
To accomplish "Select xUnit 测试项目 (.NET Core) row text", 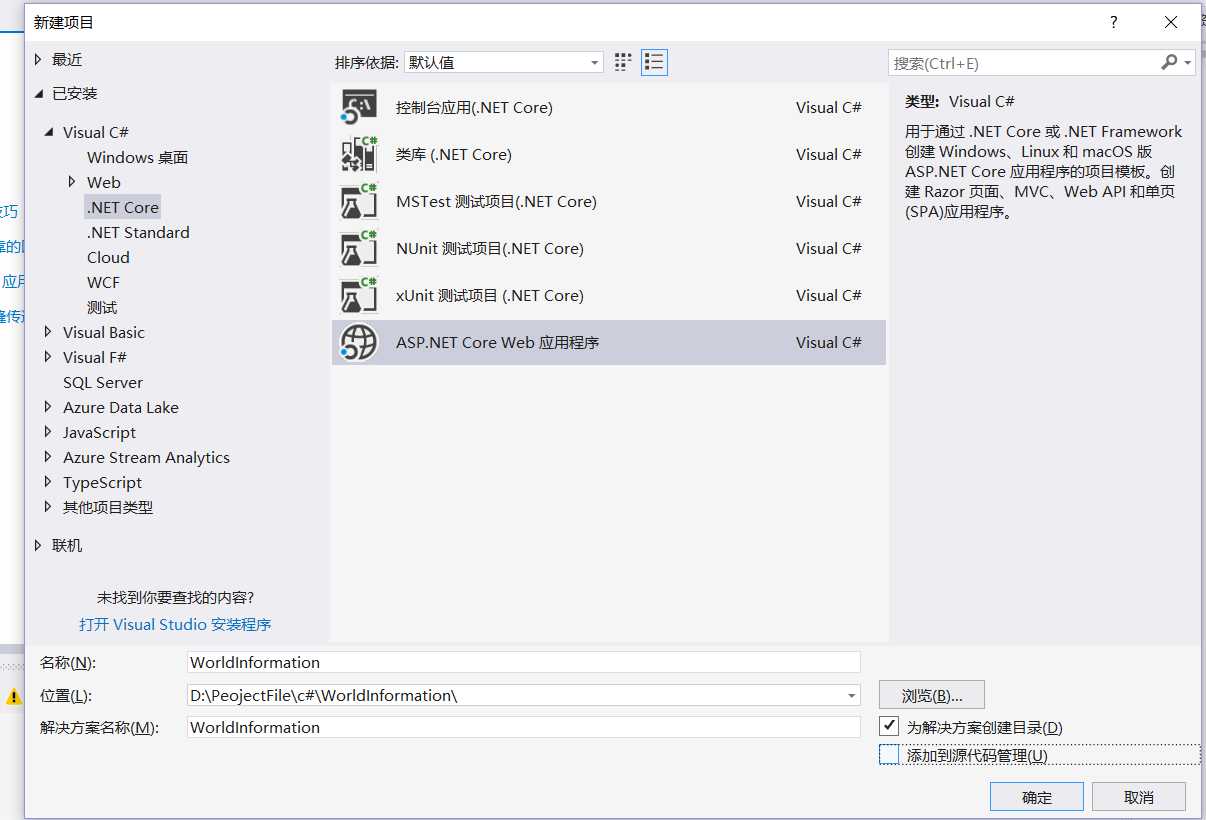I will 490,295.
